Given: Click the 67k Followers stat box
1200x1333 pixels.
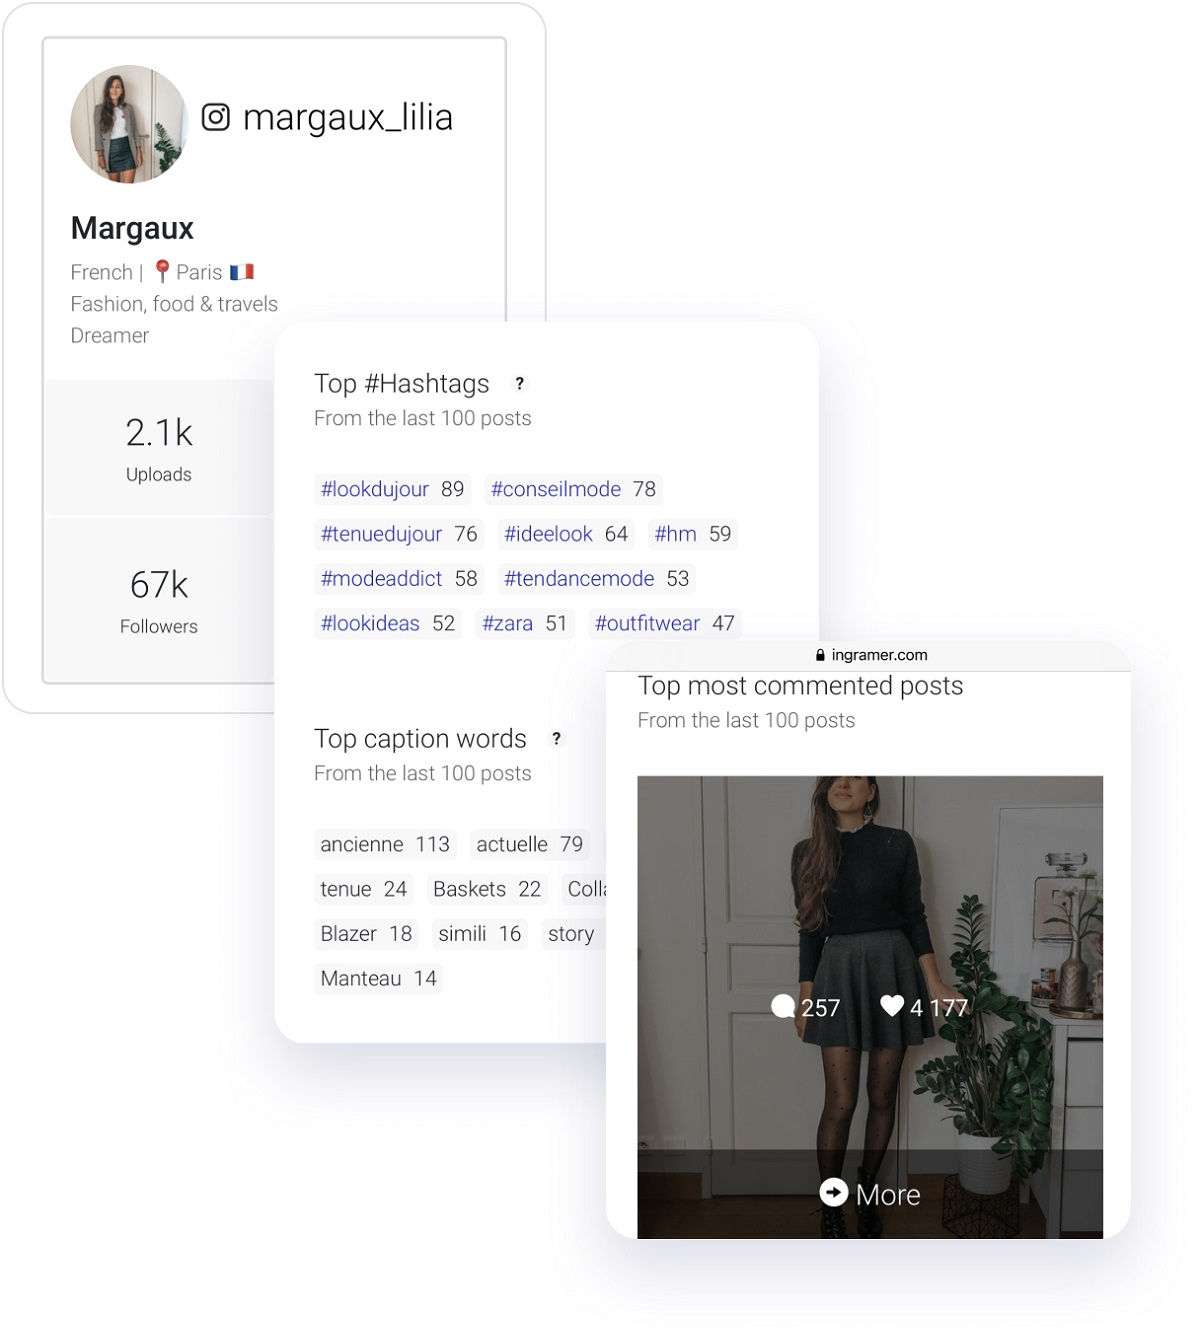Looking at the screenshot, I should pyautogui.click(x=159, y=600).
